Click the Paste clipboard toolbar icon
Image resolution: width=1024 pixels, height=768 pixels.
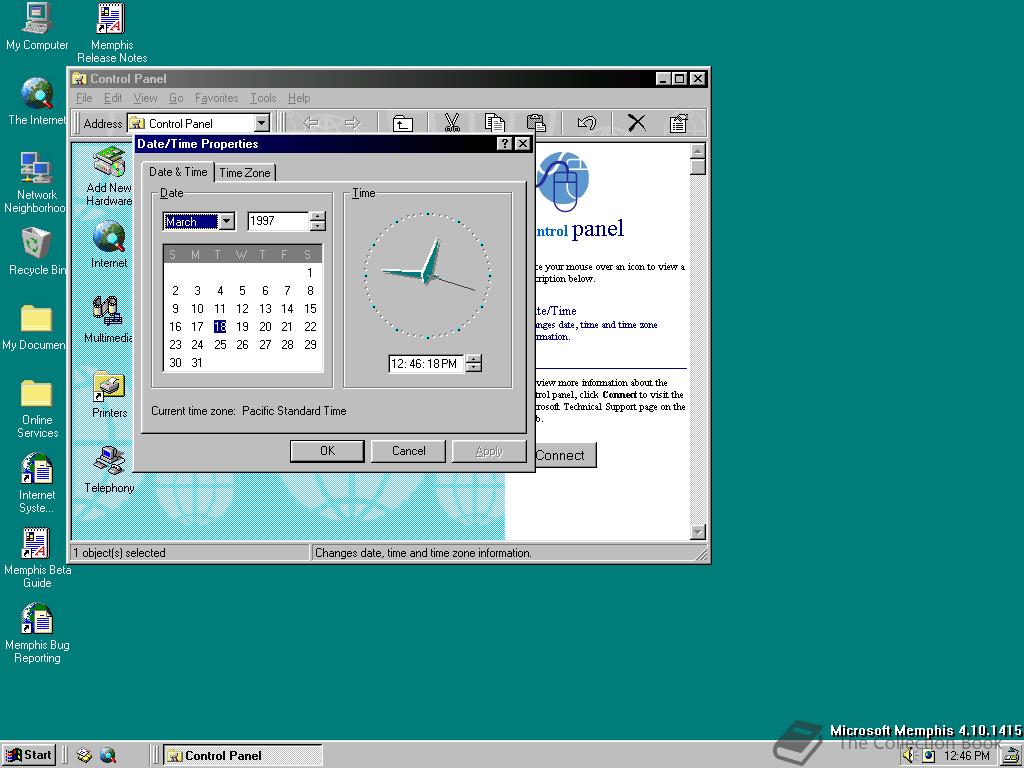[536, 123]
